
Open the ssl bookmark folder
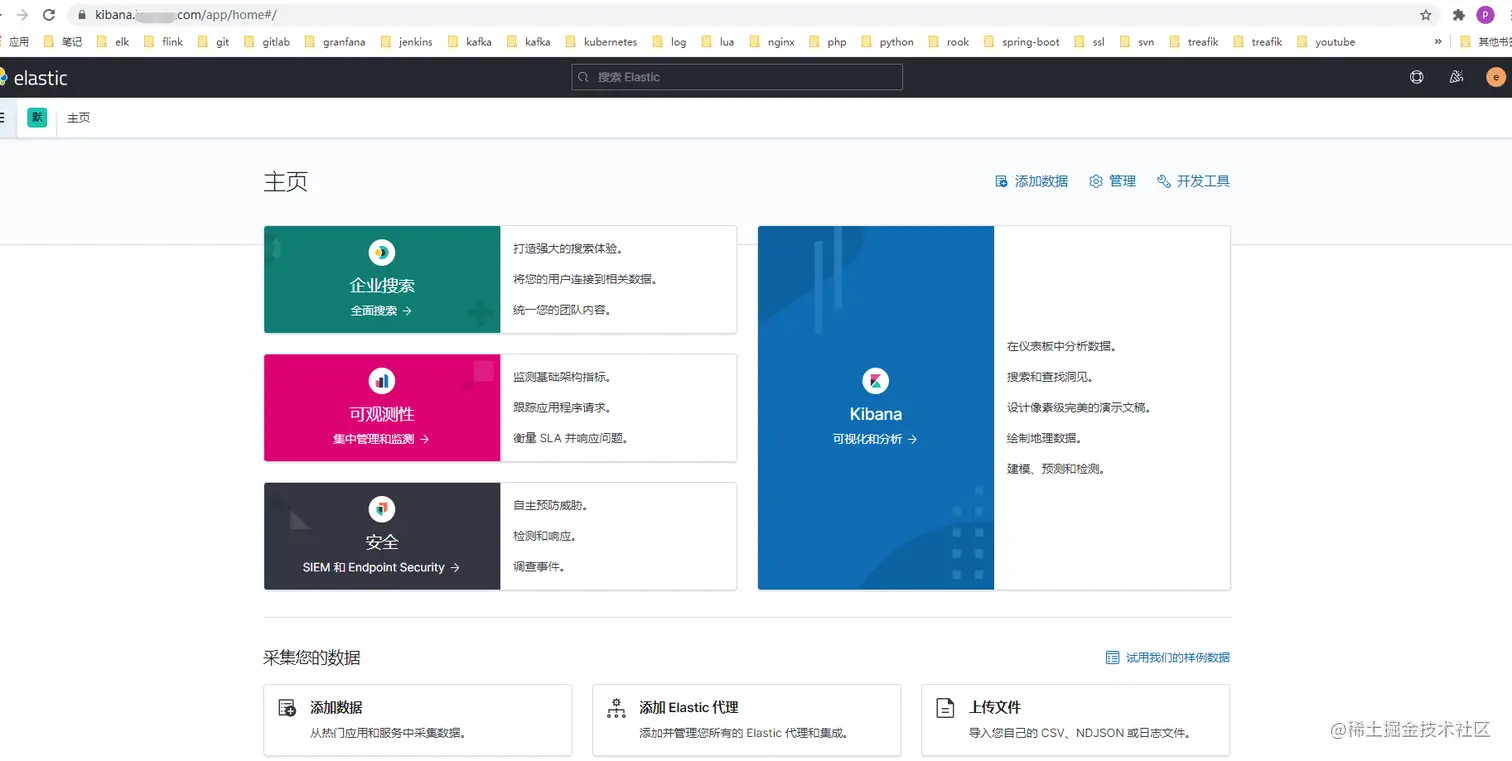(x=1090, y=42)
